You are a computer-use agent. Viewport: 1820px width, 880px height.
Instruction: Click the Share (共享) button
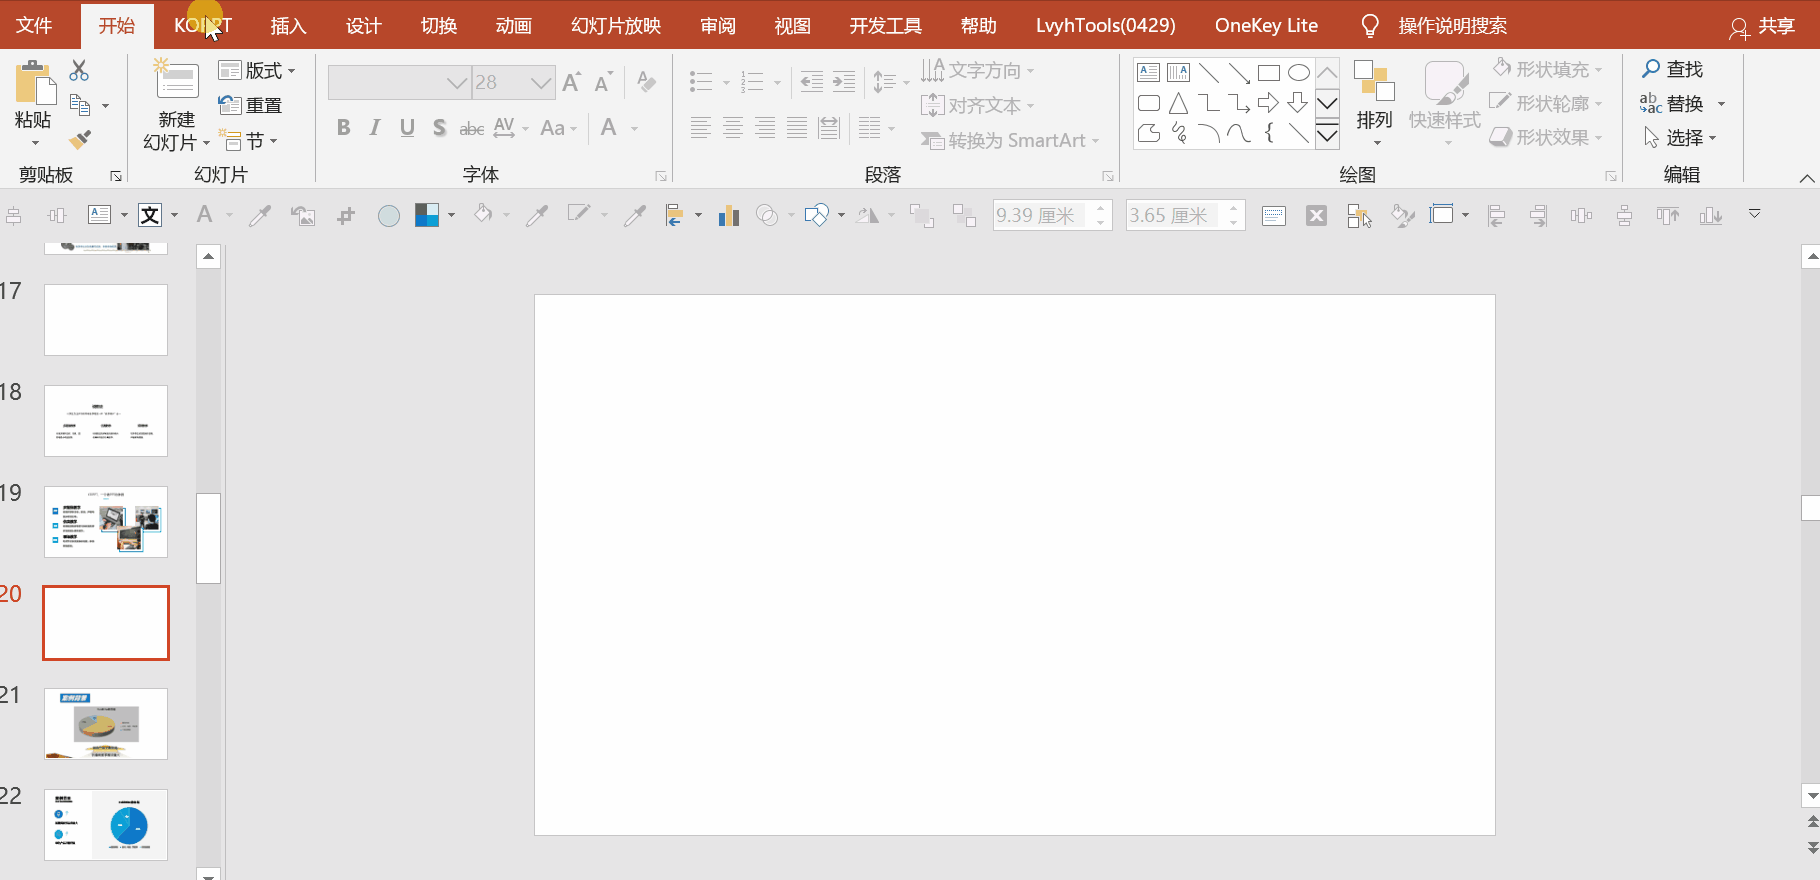coord(1762,27)
